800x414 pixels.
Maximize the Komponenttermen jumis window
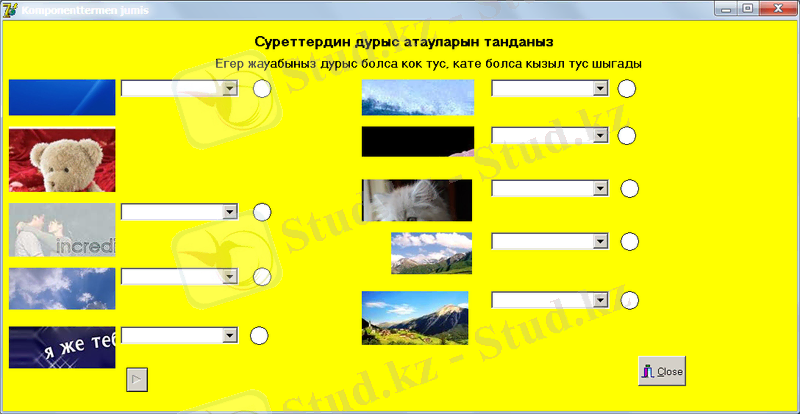point(747,8)
